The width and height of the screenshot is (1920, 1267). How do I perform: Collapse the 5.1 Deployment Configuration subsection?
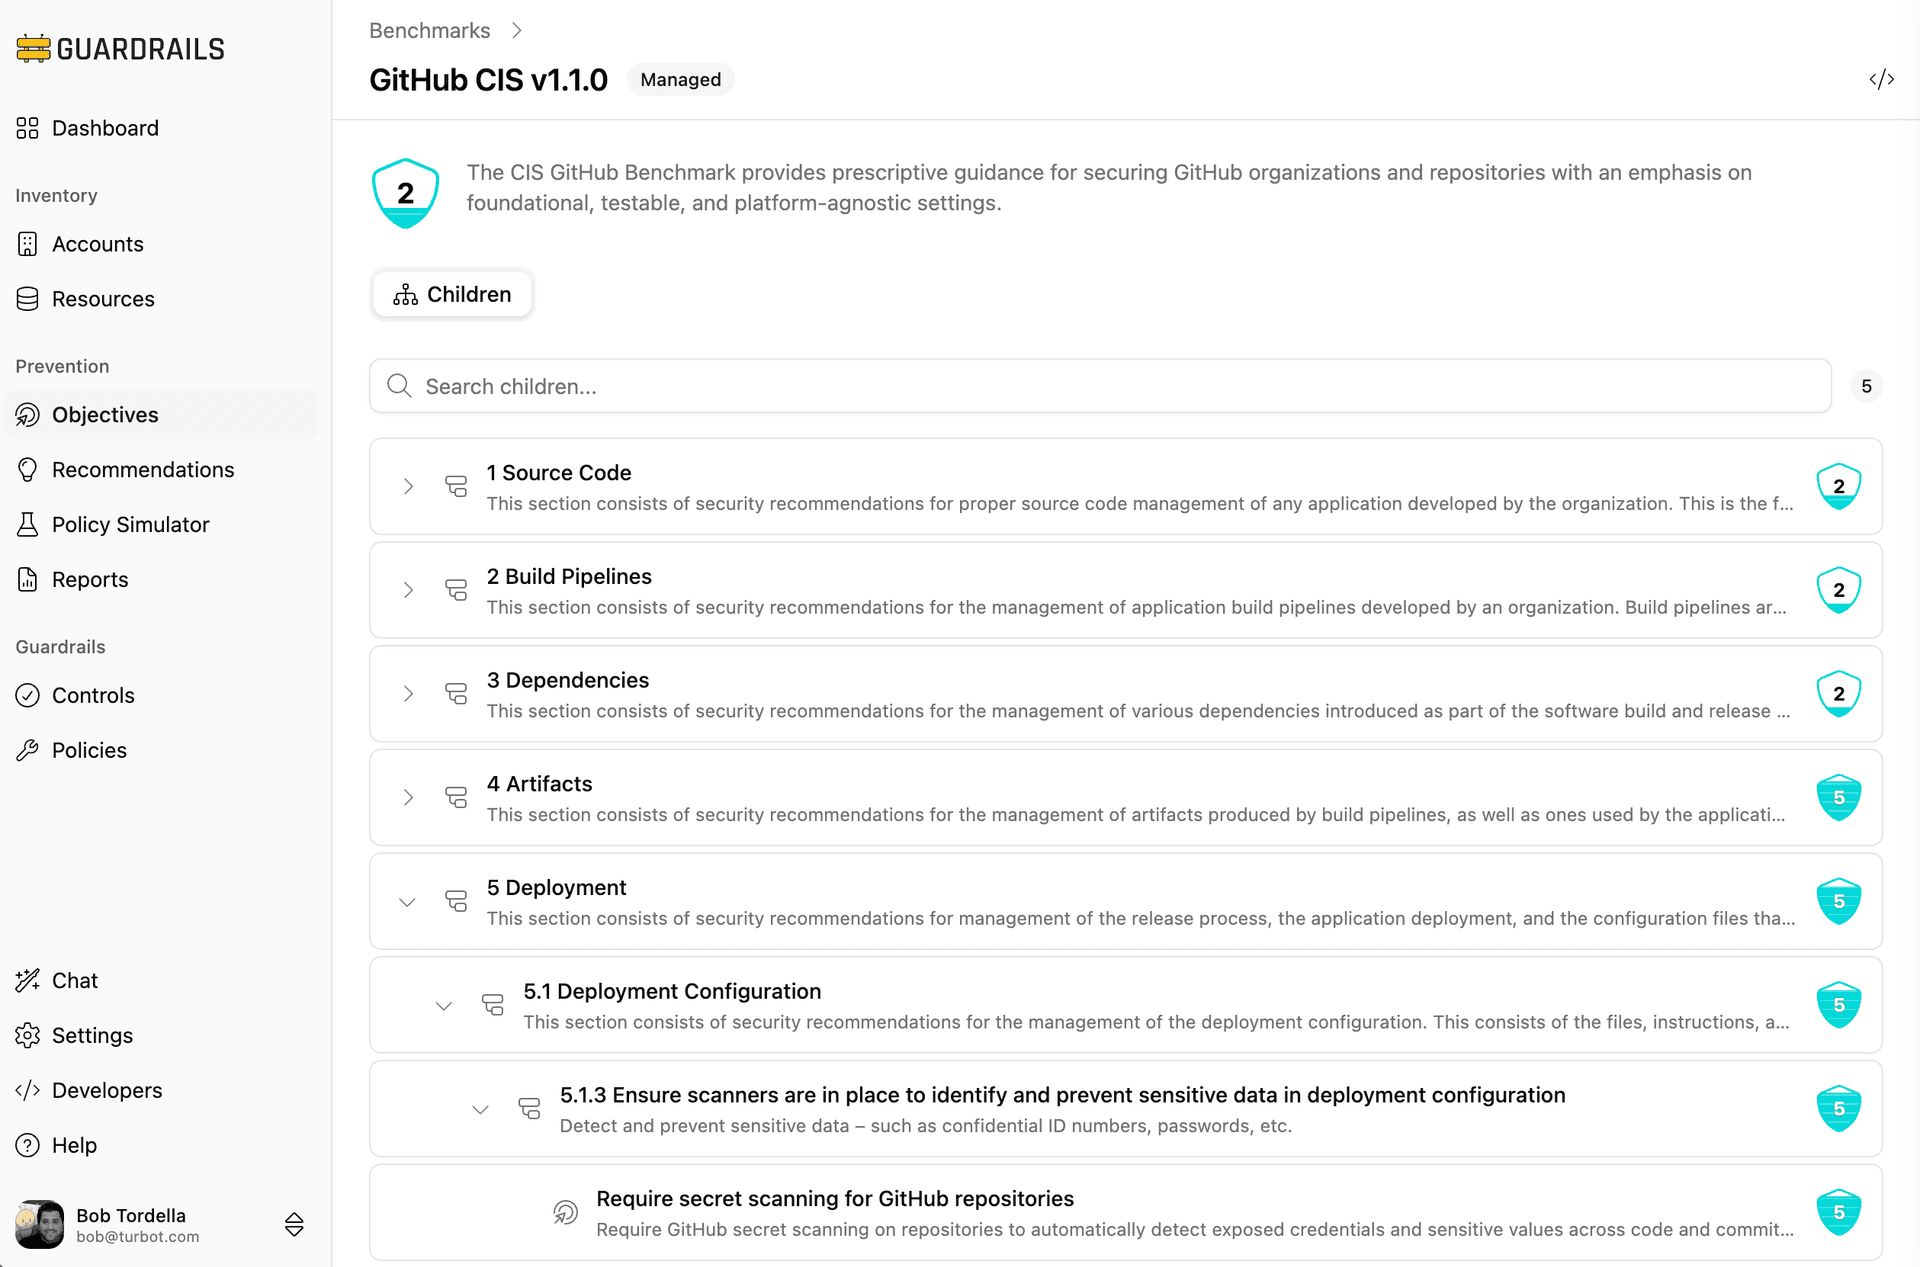[444, 1006]
